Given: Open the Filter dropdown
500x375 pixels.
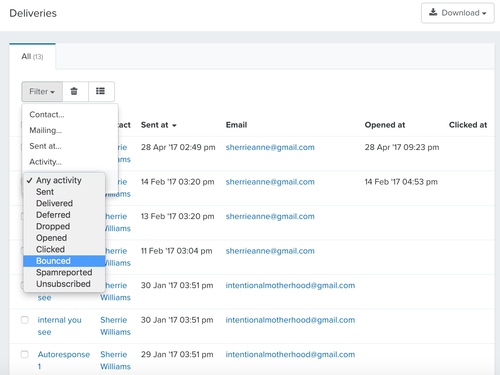Looking at the screenshot, I should click(42, 91).
